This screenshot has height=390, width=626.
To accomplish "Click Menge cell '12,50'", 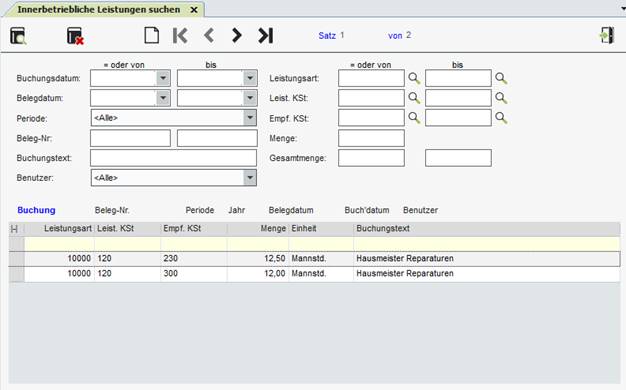I will pyautogui.click(x=258, y=259).
